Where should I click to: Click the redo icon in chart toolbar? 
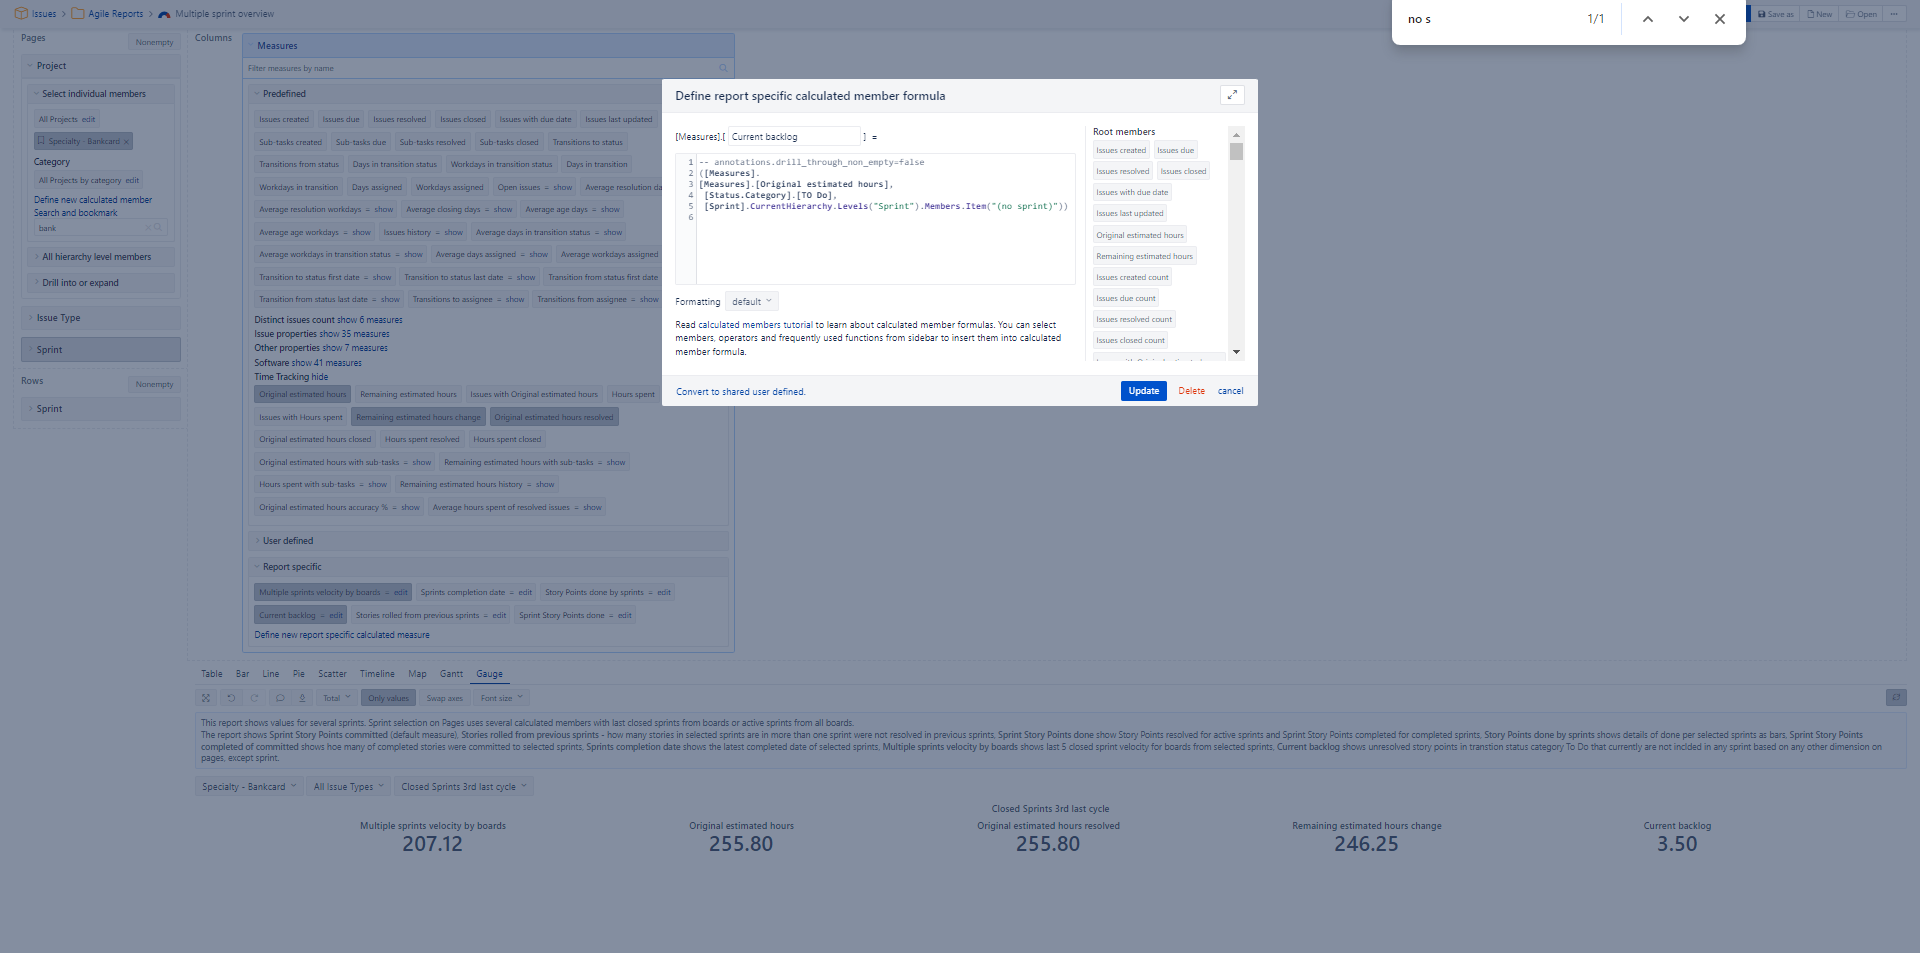coord(255,698)
